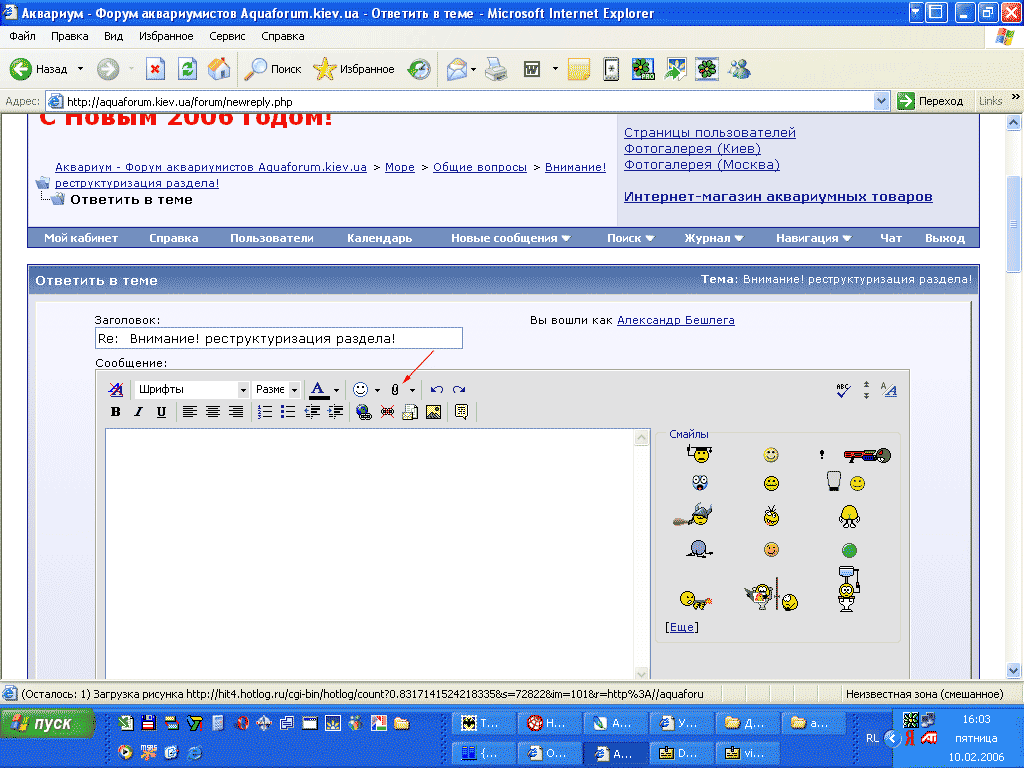This screenshot has height=768, width=1024.
Task: Insert an ordered numbered list
Action: (x=265, y=412)
